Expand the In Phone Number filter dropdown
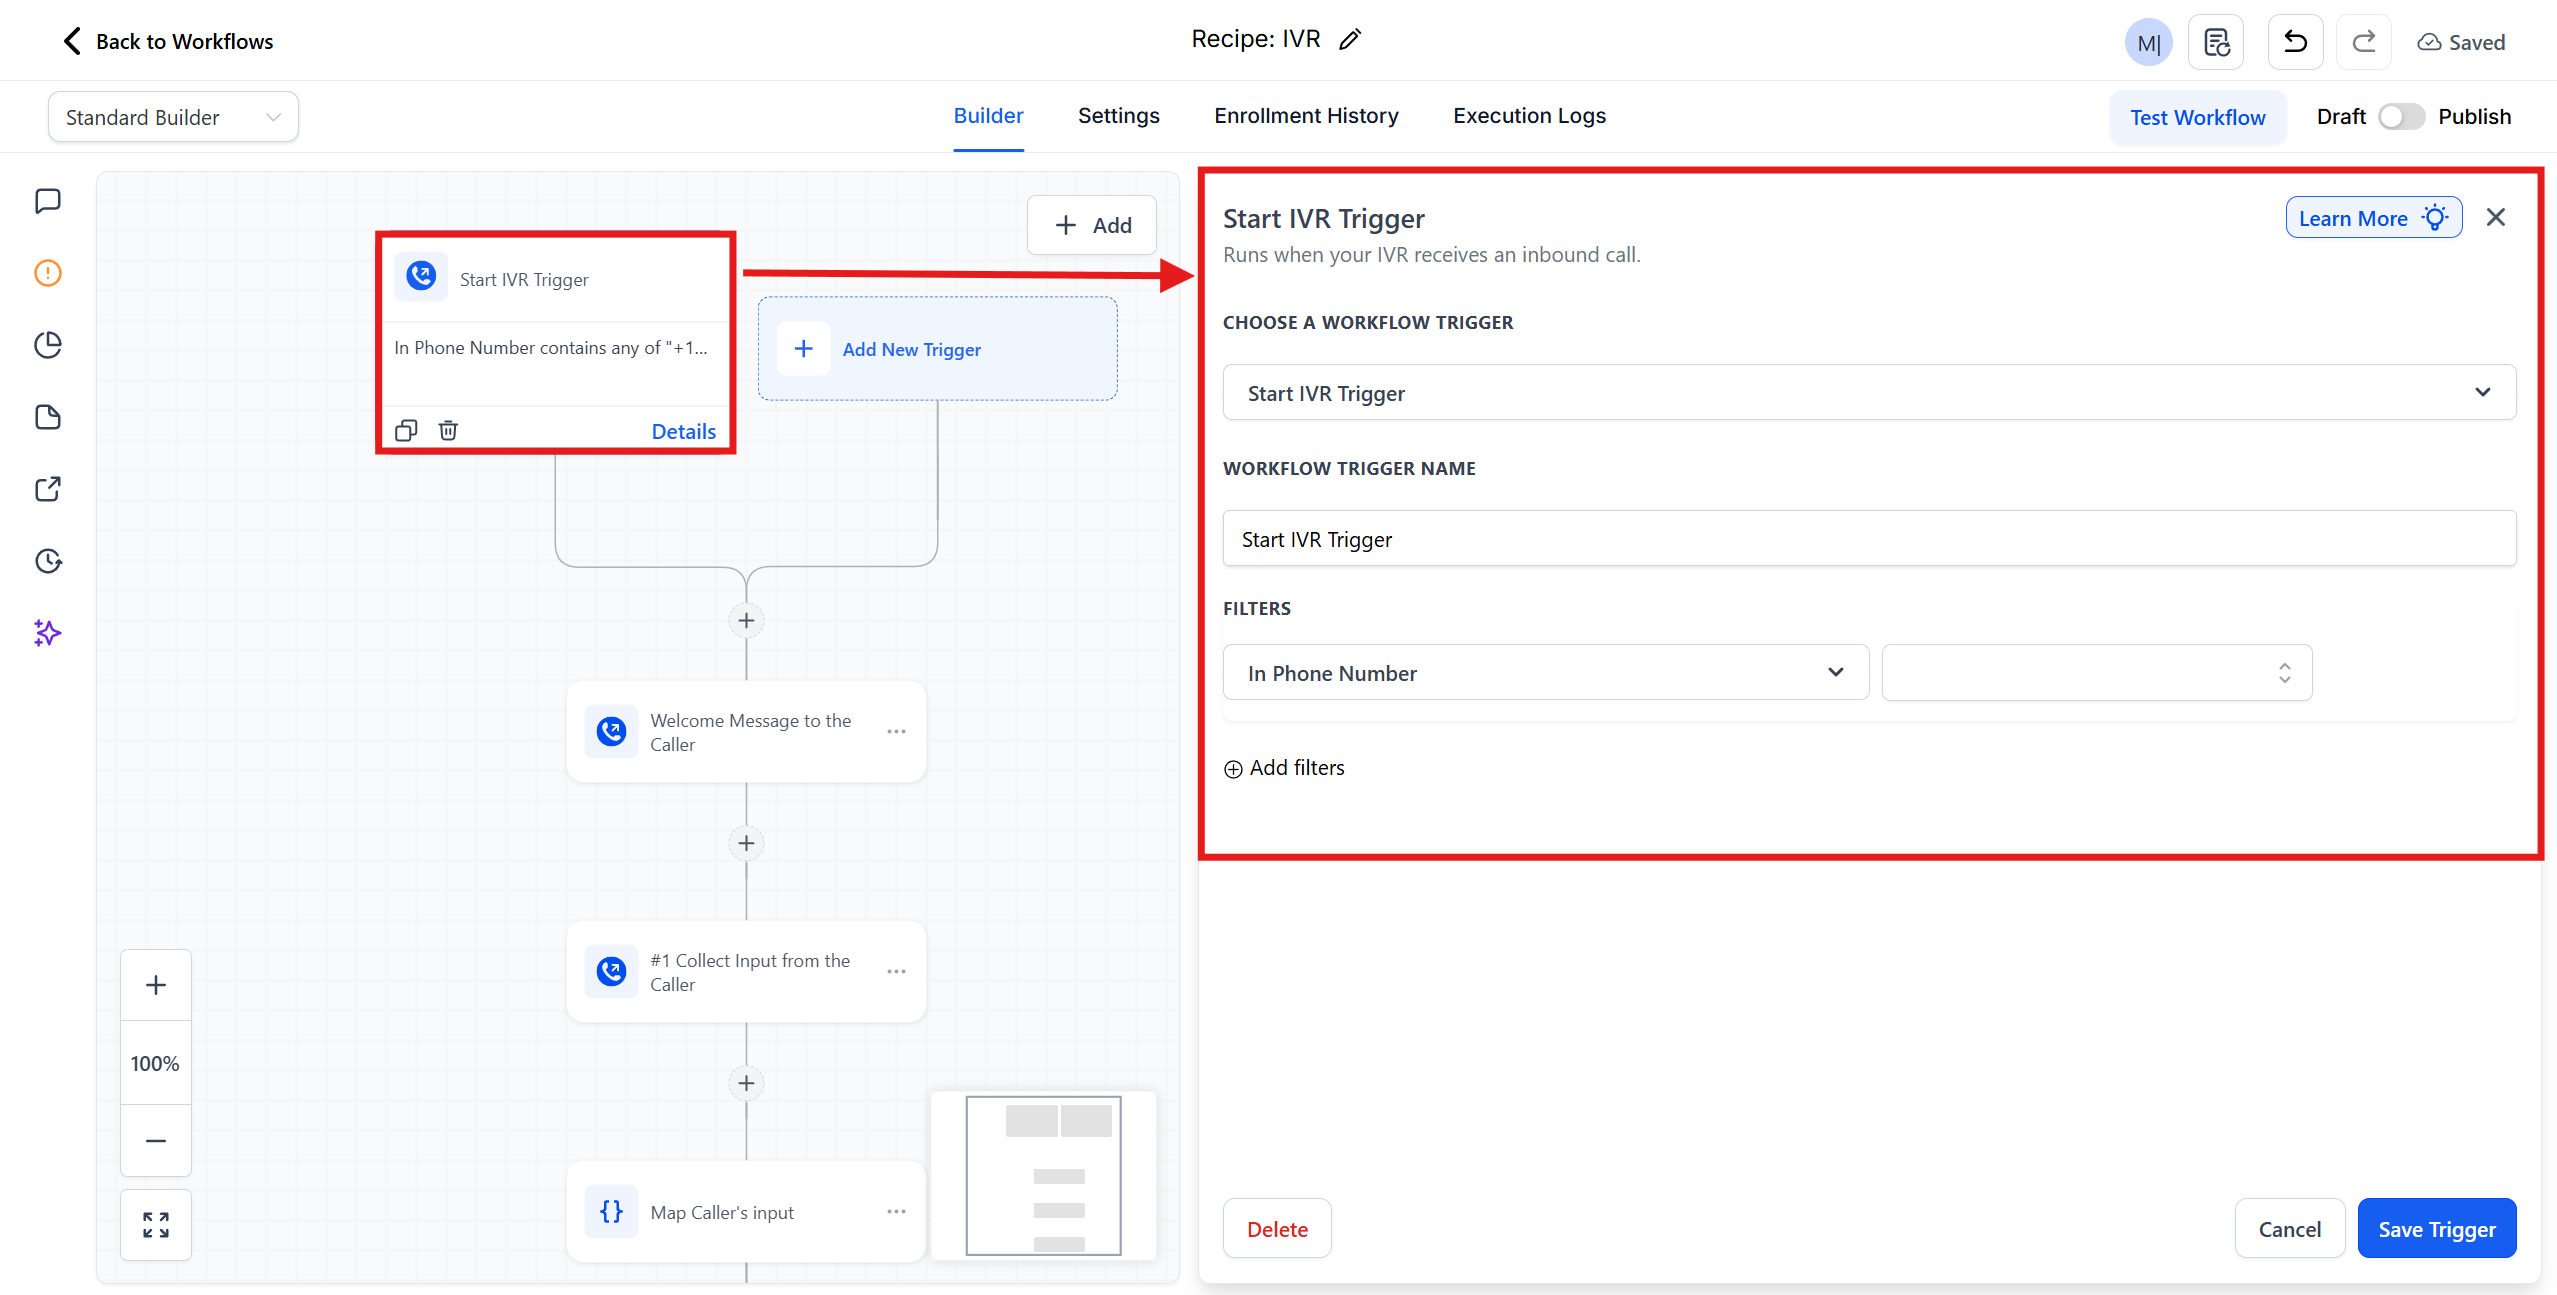The width and height of the screenshot is (2557, 1295). pyautogui.click(x=1545, y=673)
